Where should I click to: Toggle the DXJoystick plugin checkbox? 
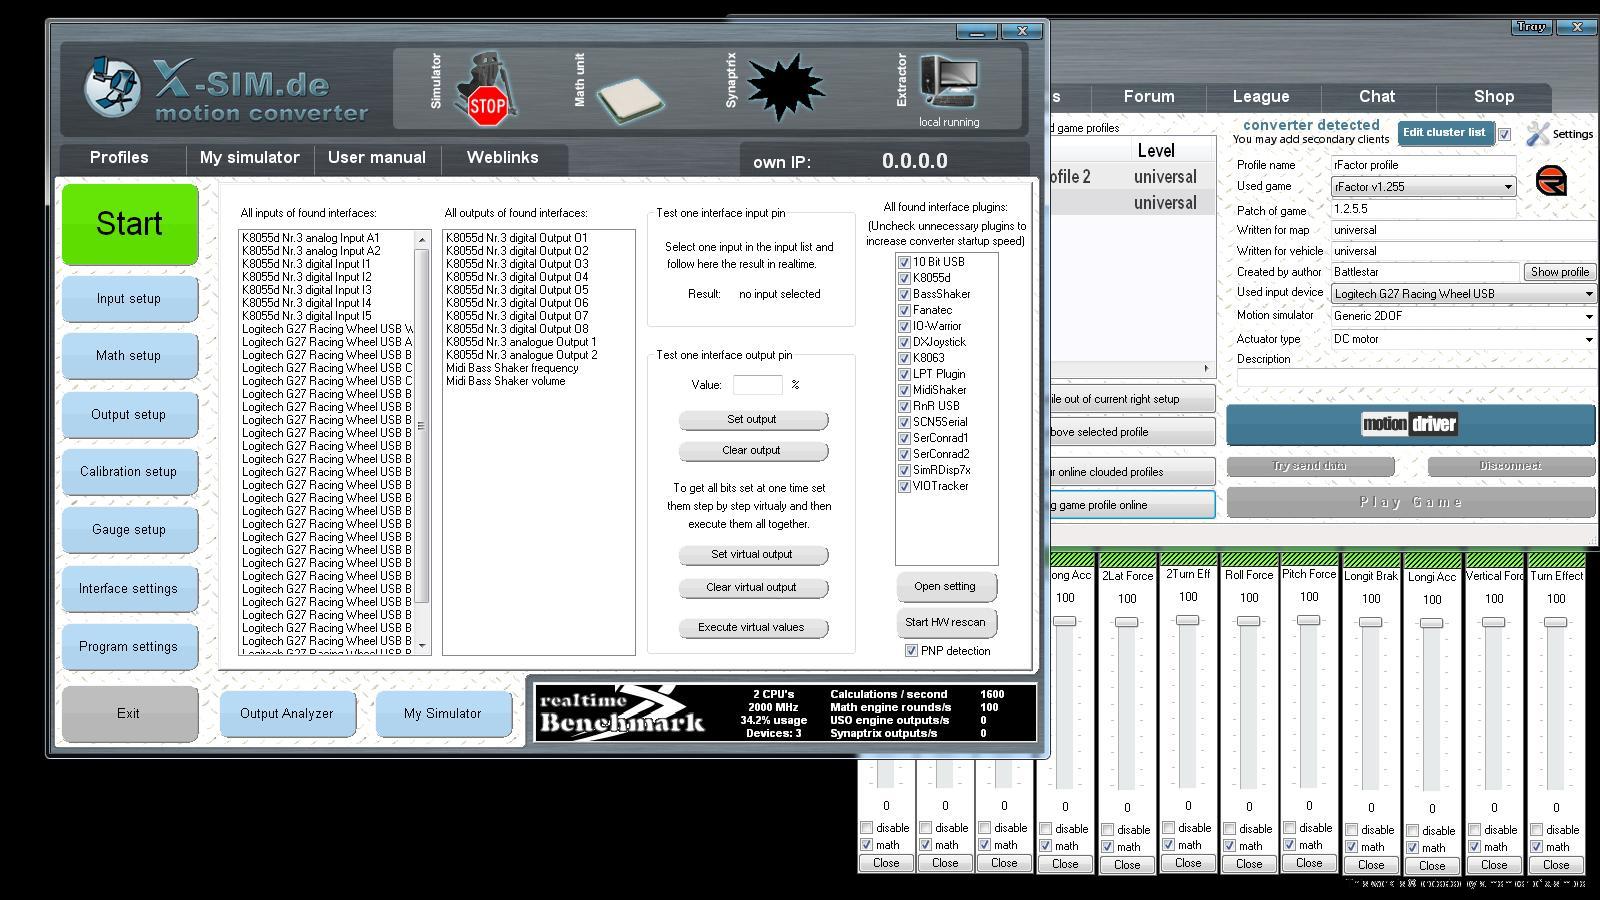tap(904, 342)
